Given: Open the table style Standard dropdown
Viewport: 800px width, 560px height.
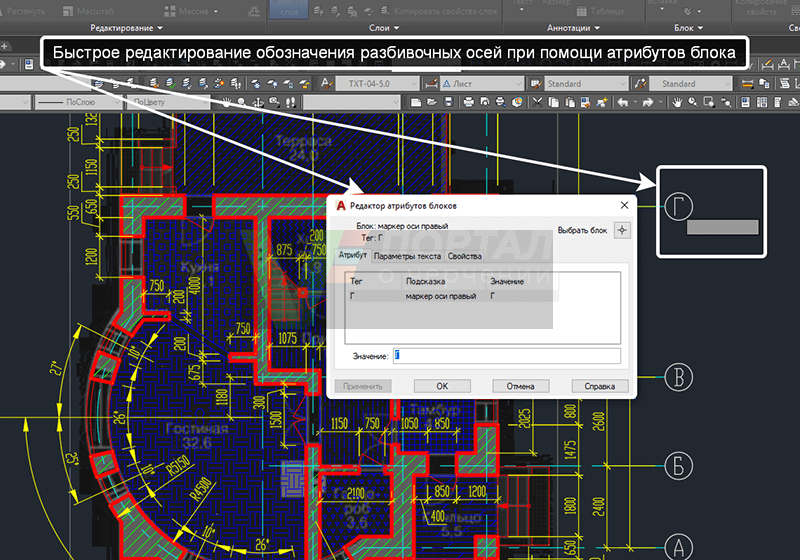Looking at the screenshot, I should click(x=586, y=84).
